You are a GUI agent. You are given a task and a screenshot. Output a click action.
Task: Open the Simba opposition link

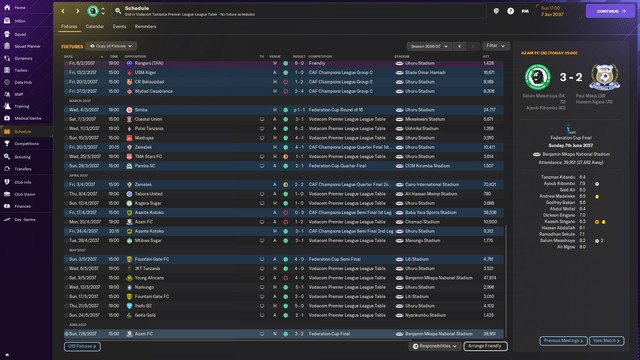(x=141, y=110)
